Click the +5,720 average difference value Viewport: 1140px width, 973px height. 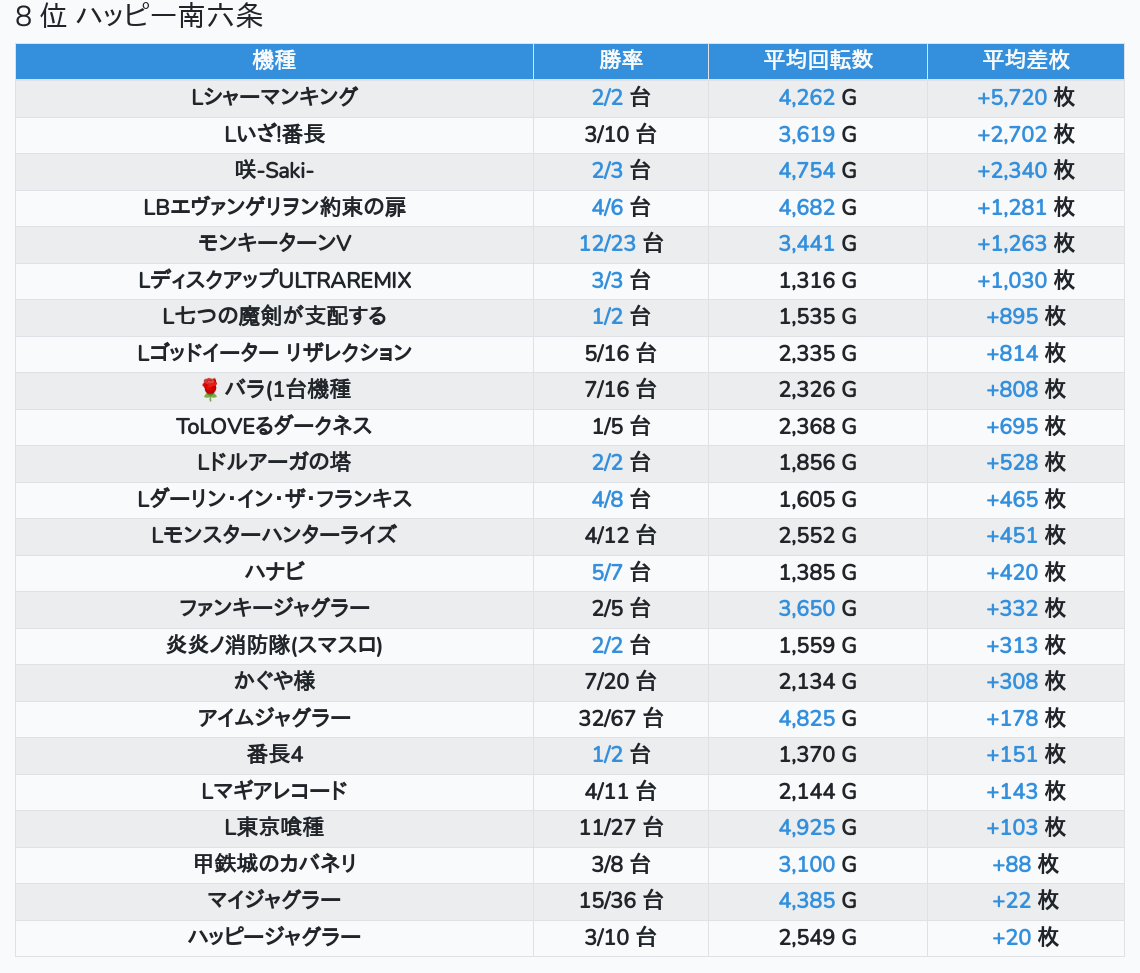1011,97
